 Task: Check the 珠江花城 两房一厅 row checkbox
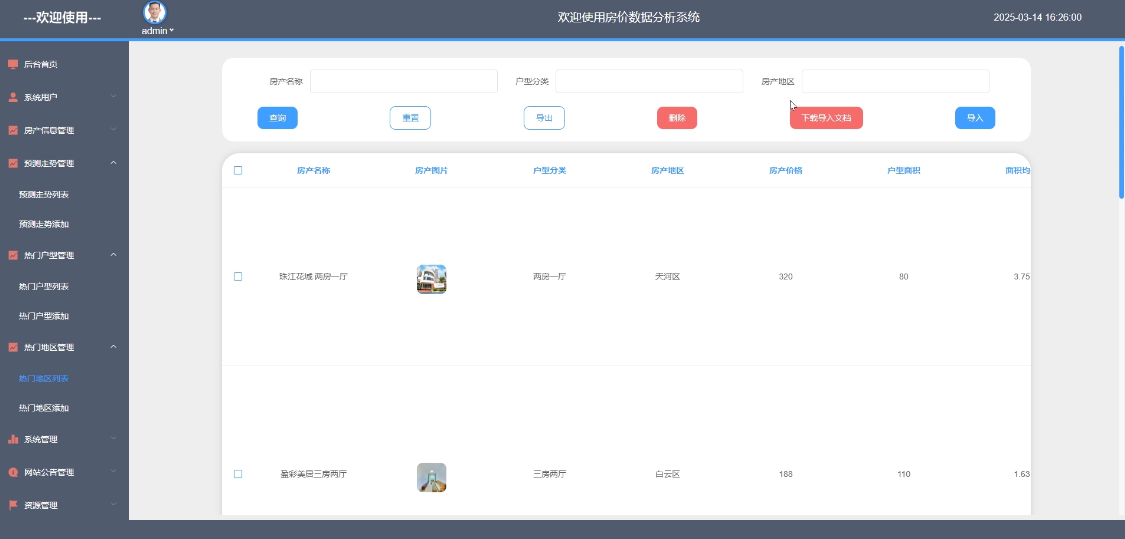point(238,276)
